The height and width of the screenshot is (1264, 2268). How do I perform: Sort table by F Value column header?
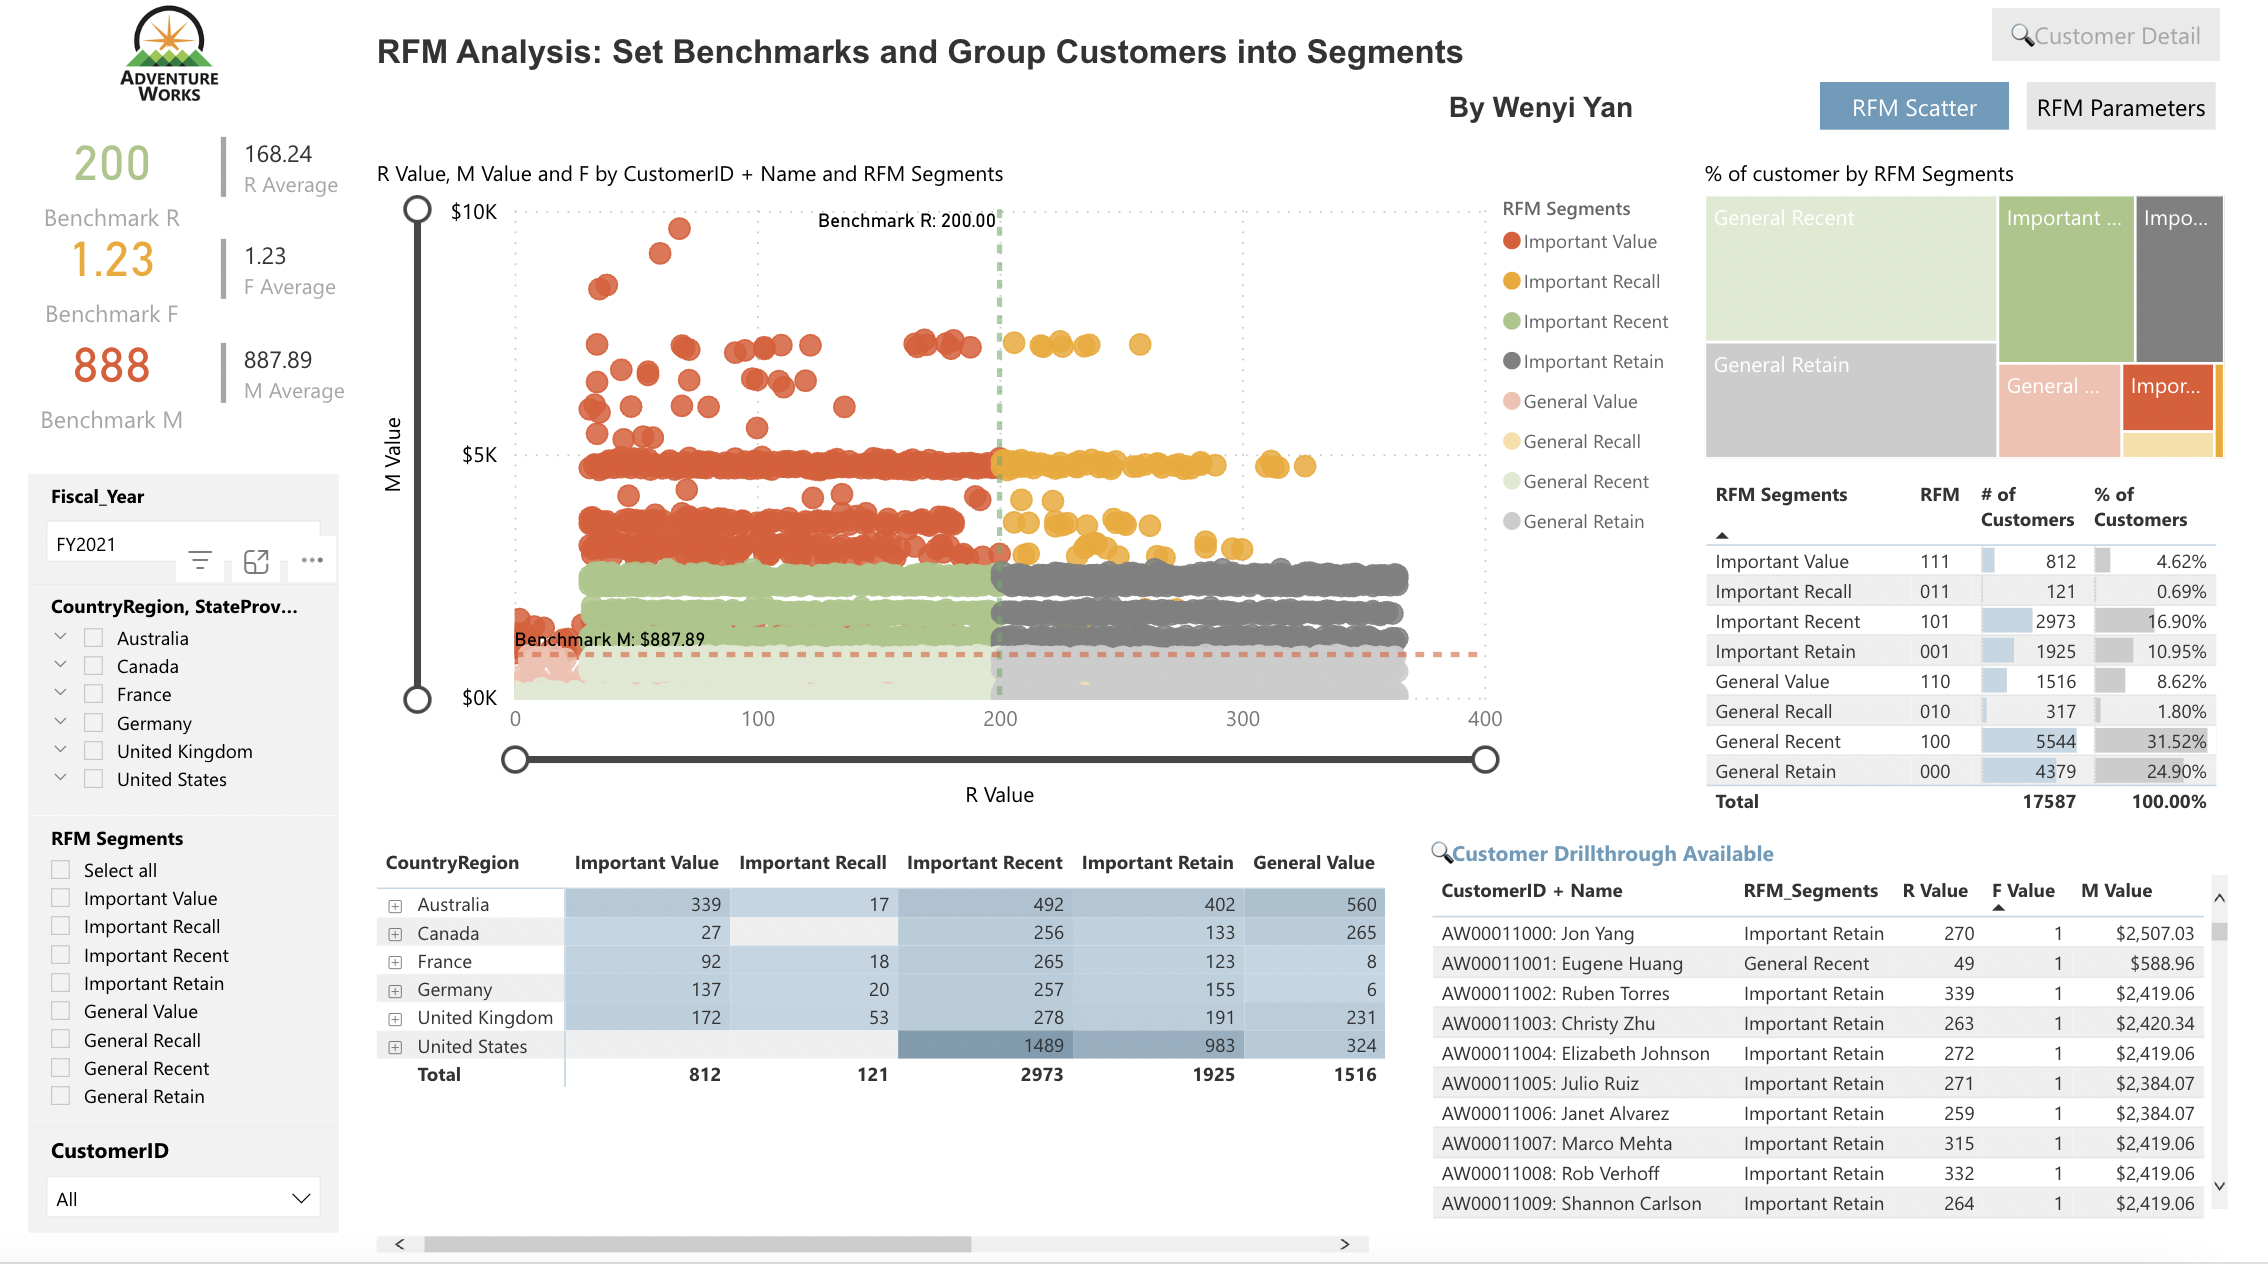pyautogui.click(x=2022, y=890)
